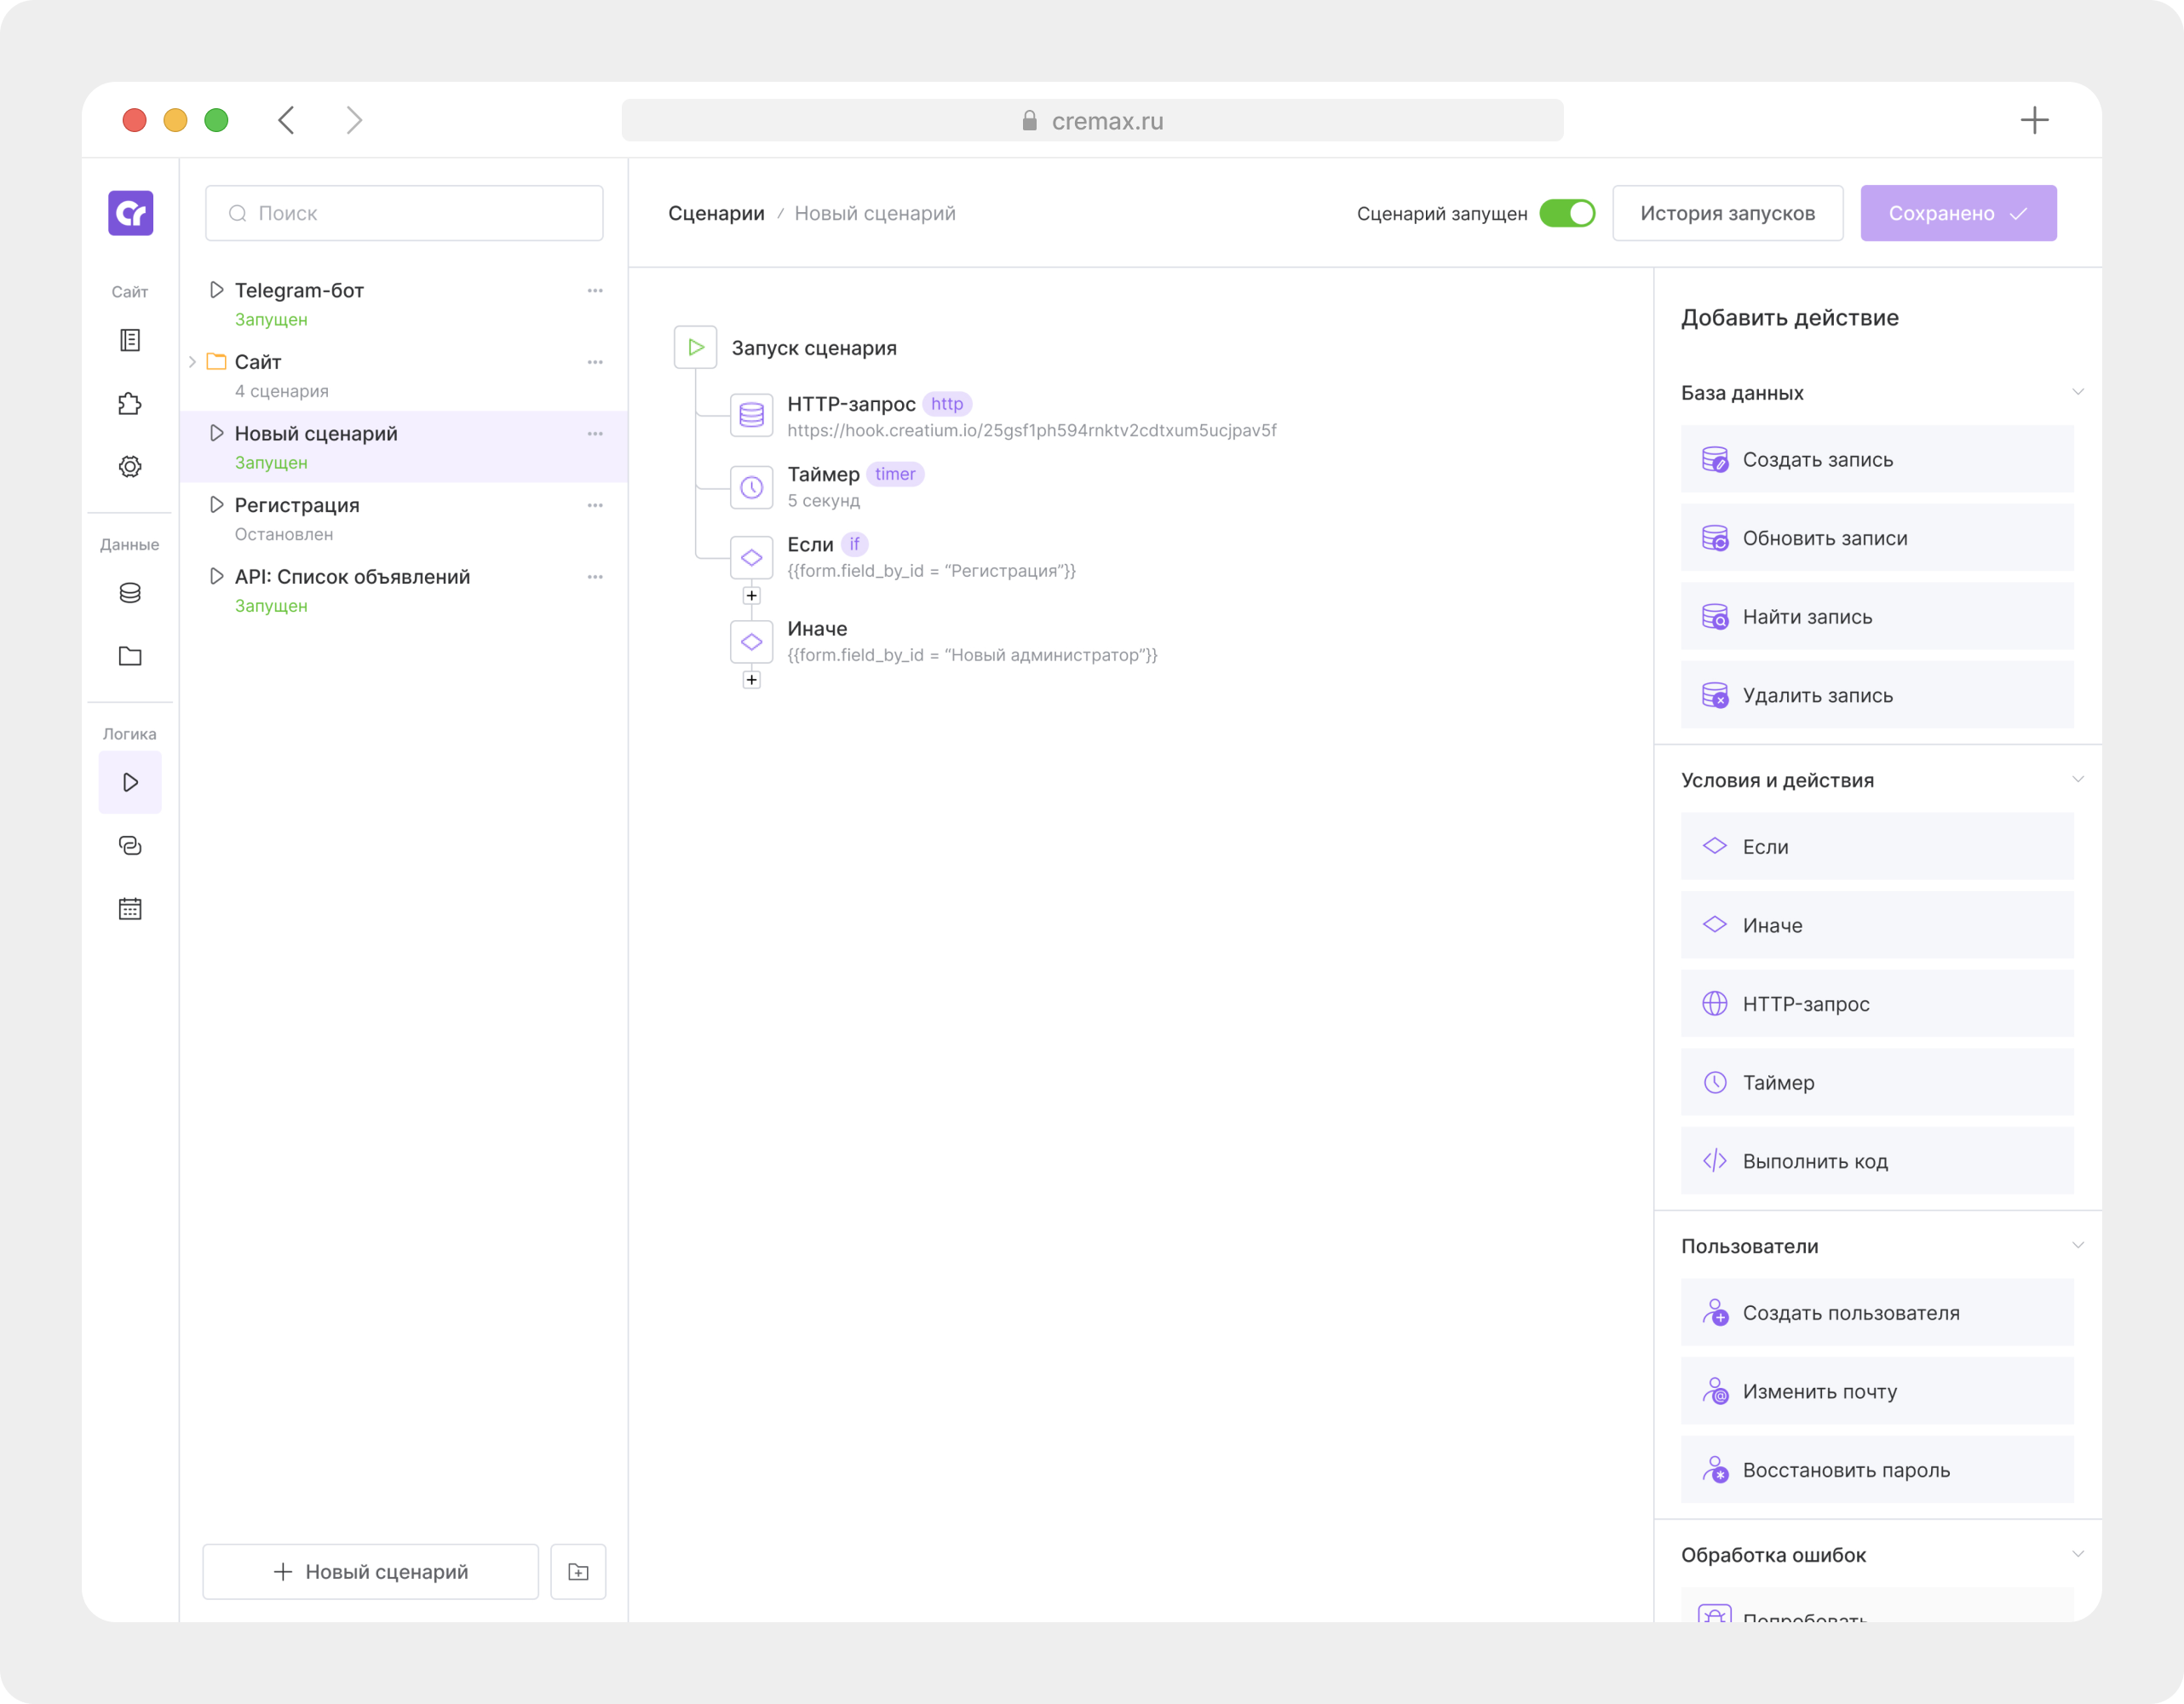Screen dimensions: 2184x1704
Task: Open the site settings gear icon
Action: point(130,467)
